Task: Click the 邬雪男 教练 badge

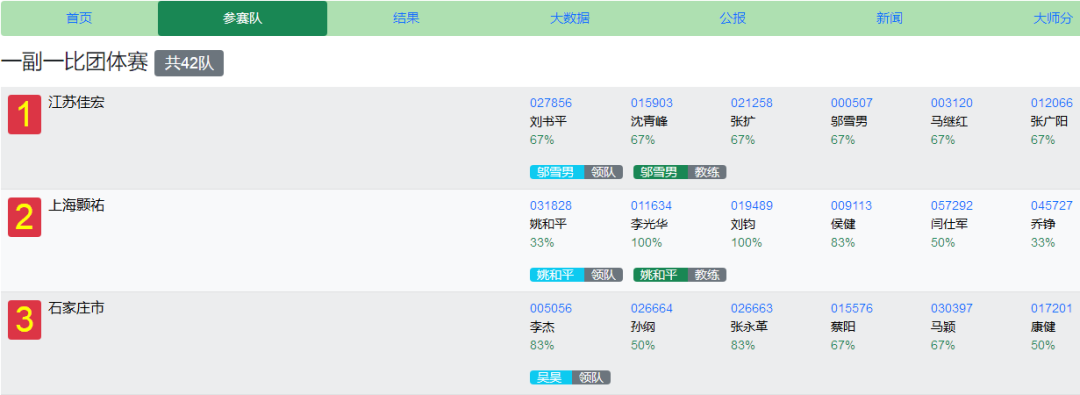Action: point(680,172)
